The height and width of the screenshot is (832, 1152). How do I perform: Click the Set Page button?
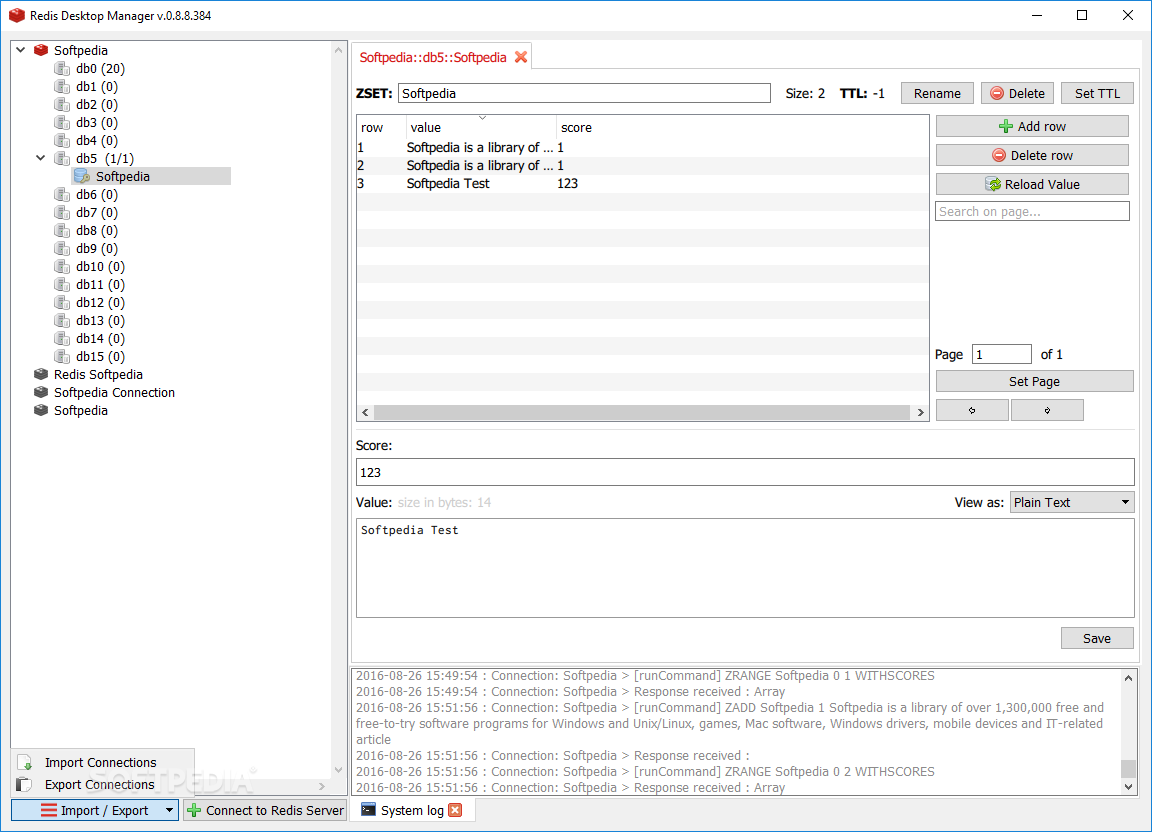point(1034,381)
